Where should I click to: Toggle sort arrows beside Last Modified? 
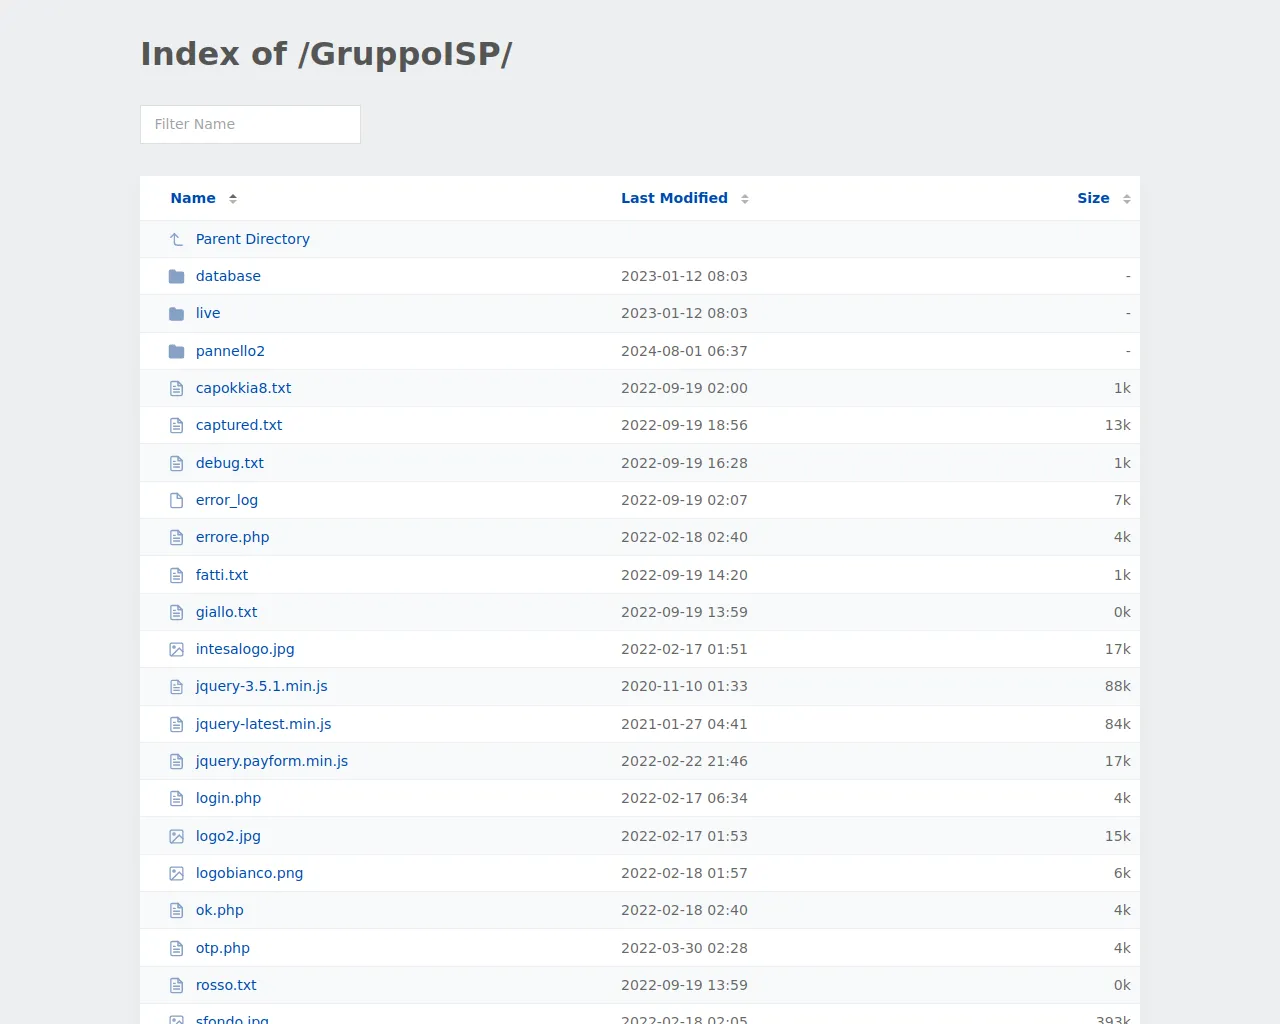pos(745,199)
